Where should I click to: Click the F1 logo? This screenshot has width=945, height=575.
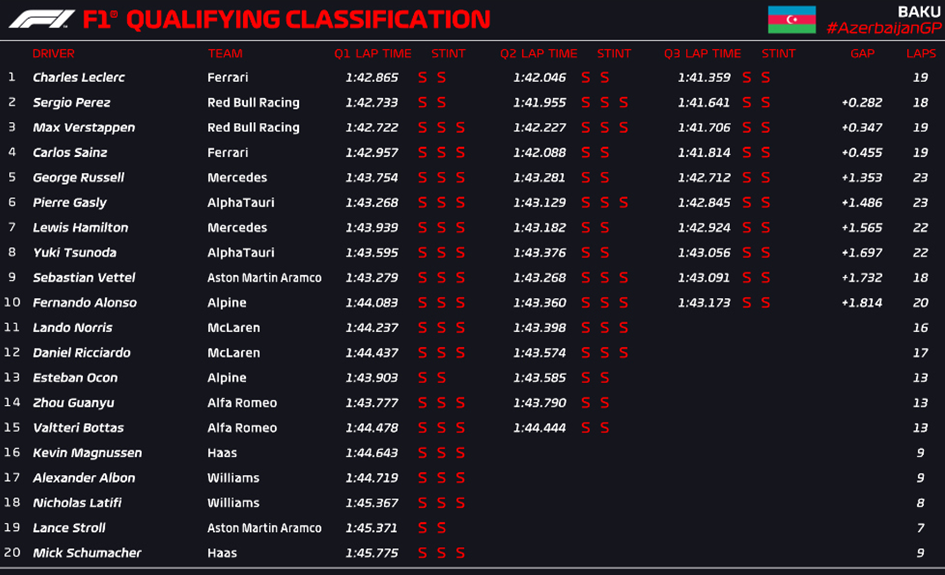pyautogui.click(x=41, y=19)
